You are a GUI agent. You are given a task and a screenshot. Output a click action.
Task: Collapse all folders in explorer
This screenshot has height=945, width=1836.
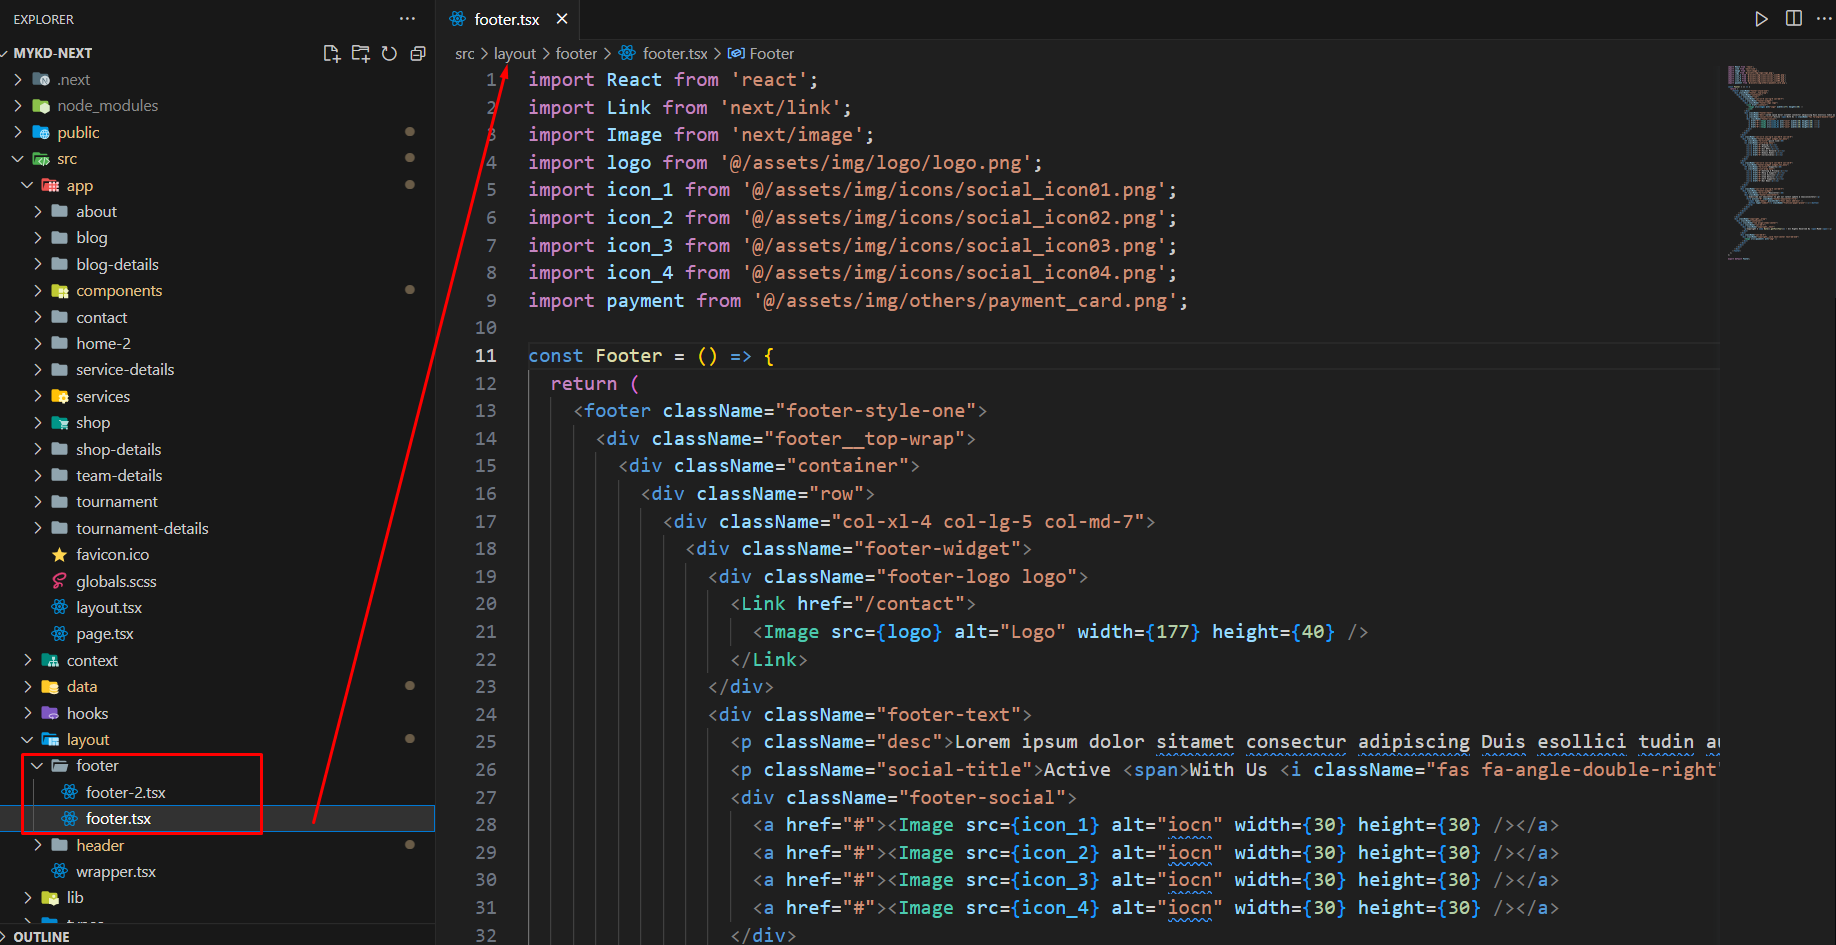click(x=418, y=53)
